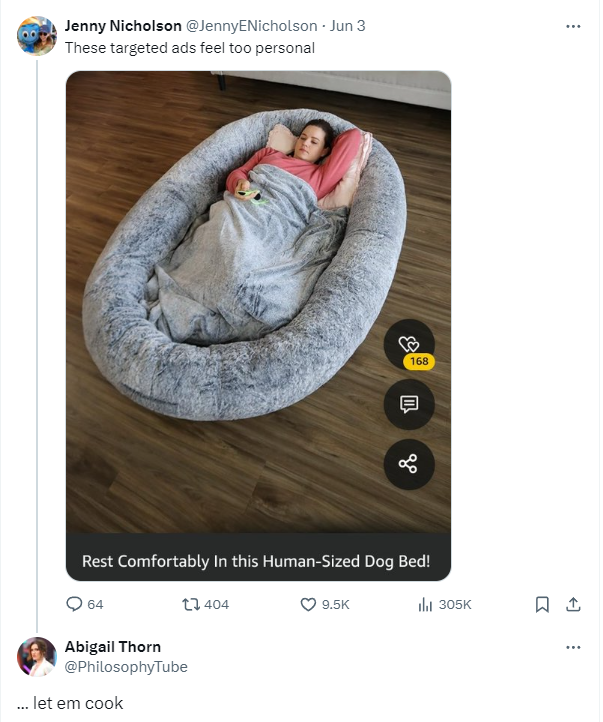The image size is (603, 722).
Task: Visit Jenny Nicholson's display name link
Action: click(123, 26)
